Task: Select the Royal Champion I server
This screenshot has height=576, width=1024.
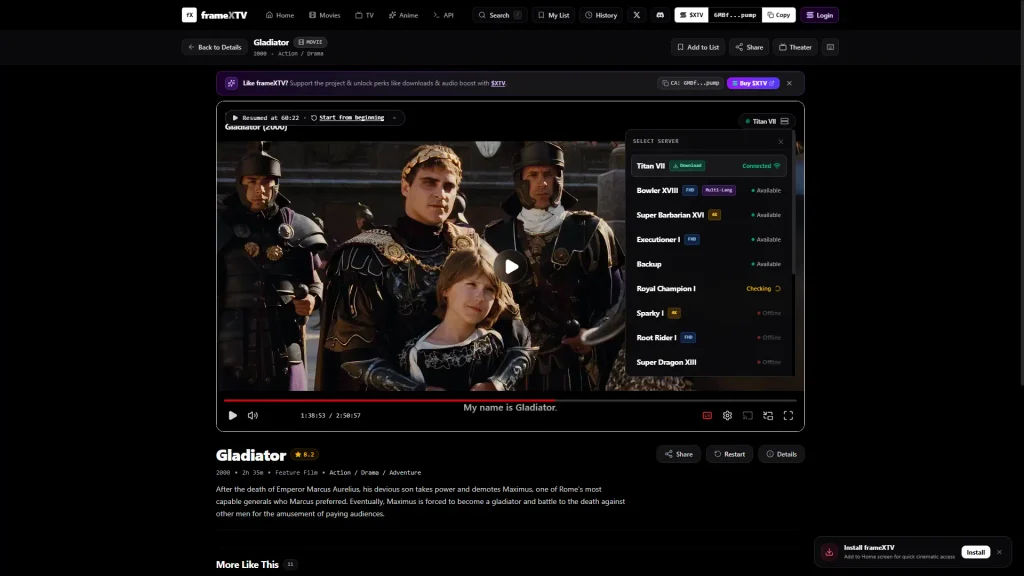Action: coord(709,289)
